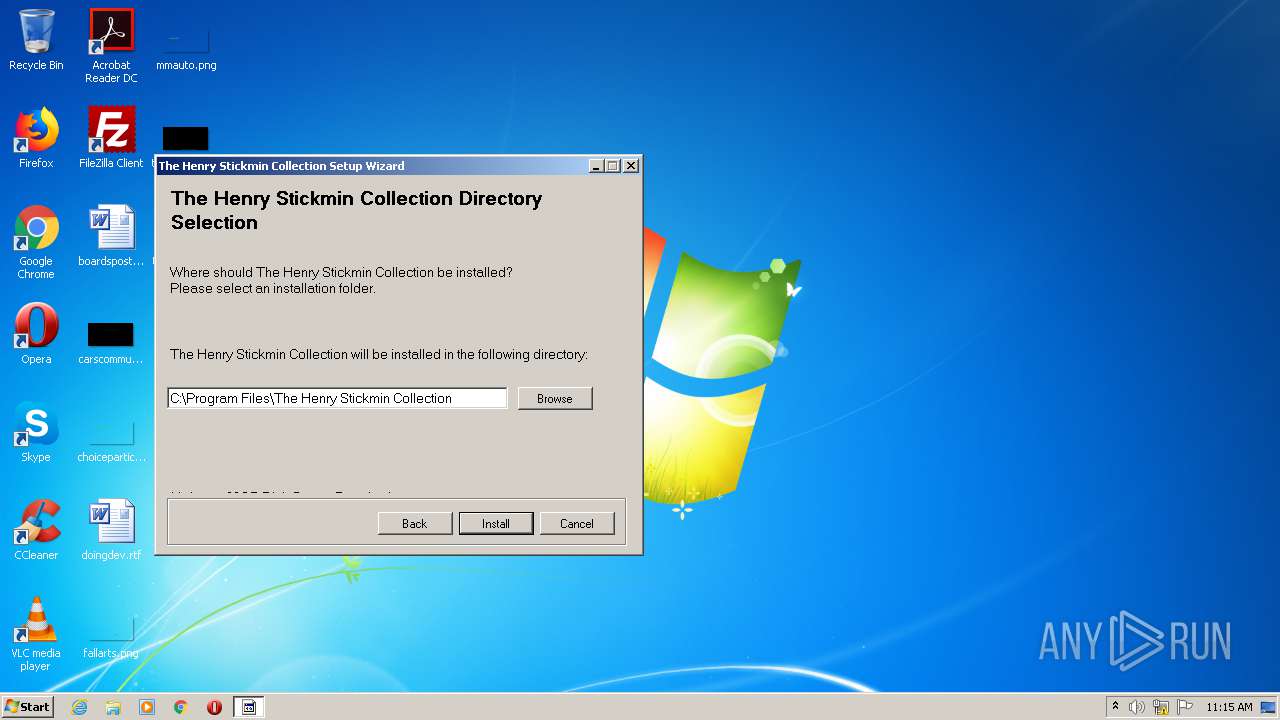This screenshot has width=1280, height=720.
Task: Open Action Center flag icon
Action: click(x=1185, y=707)
